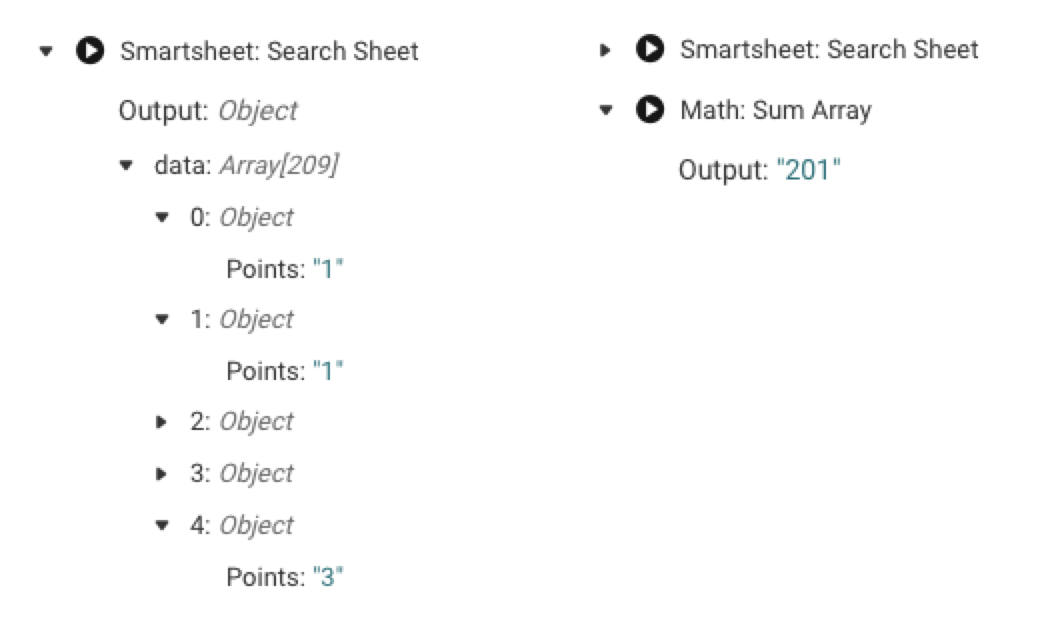Image resolution: width=1054 pixels, height=632 pixels.
Task: Collapse array item 4 Object
Action: [x=162, y=525]
